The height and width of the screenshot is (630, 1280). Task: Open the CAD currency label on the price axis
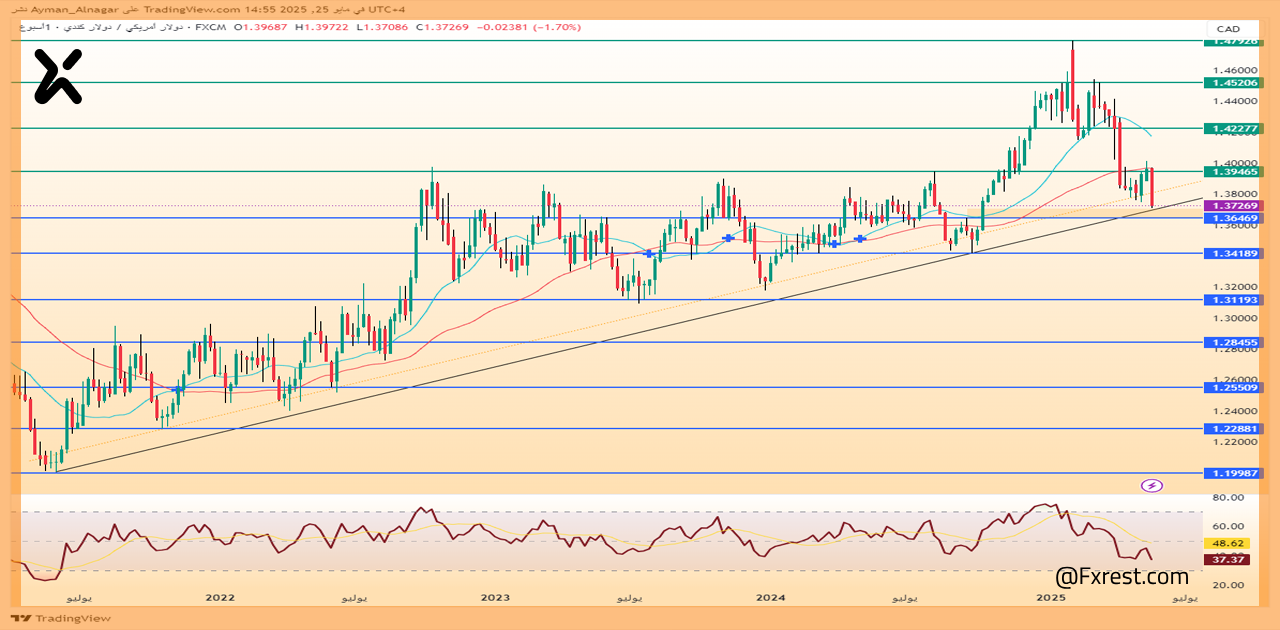coord(1227,28)
